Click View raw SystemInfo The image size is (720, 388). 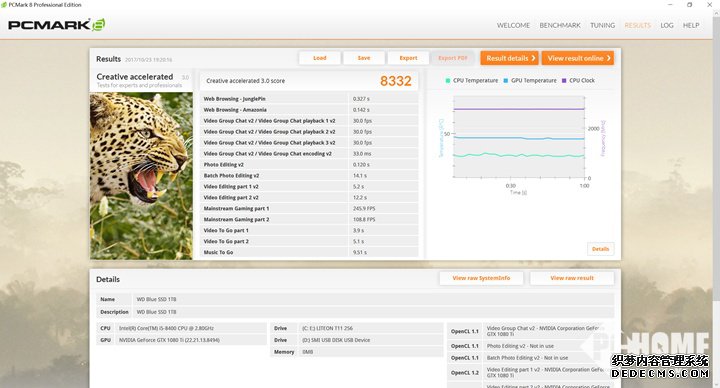click(x=481, y=278)
